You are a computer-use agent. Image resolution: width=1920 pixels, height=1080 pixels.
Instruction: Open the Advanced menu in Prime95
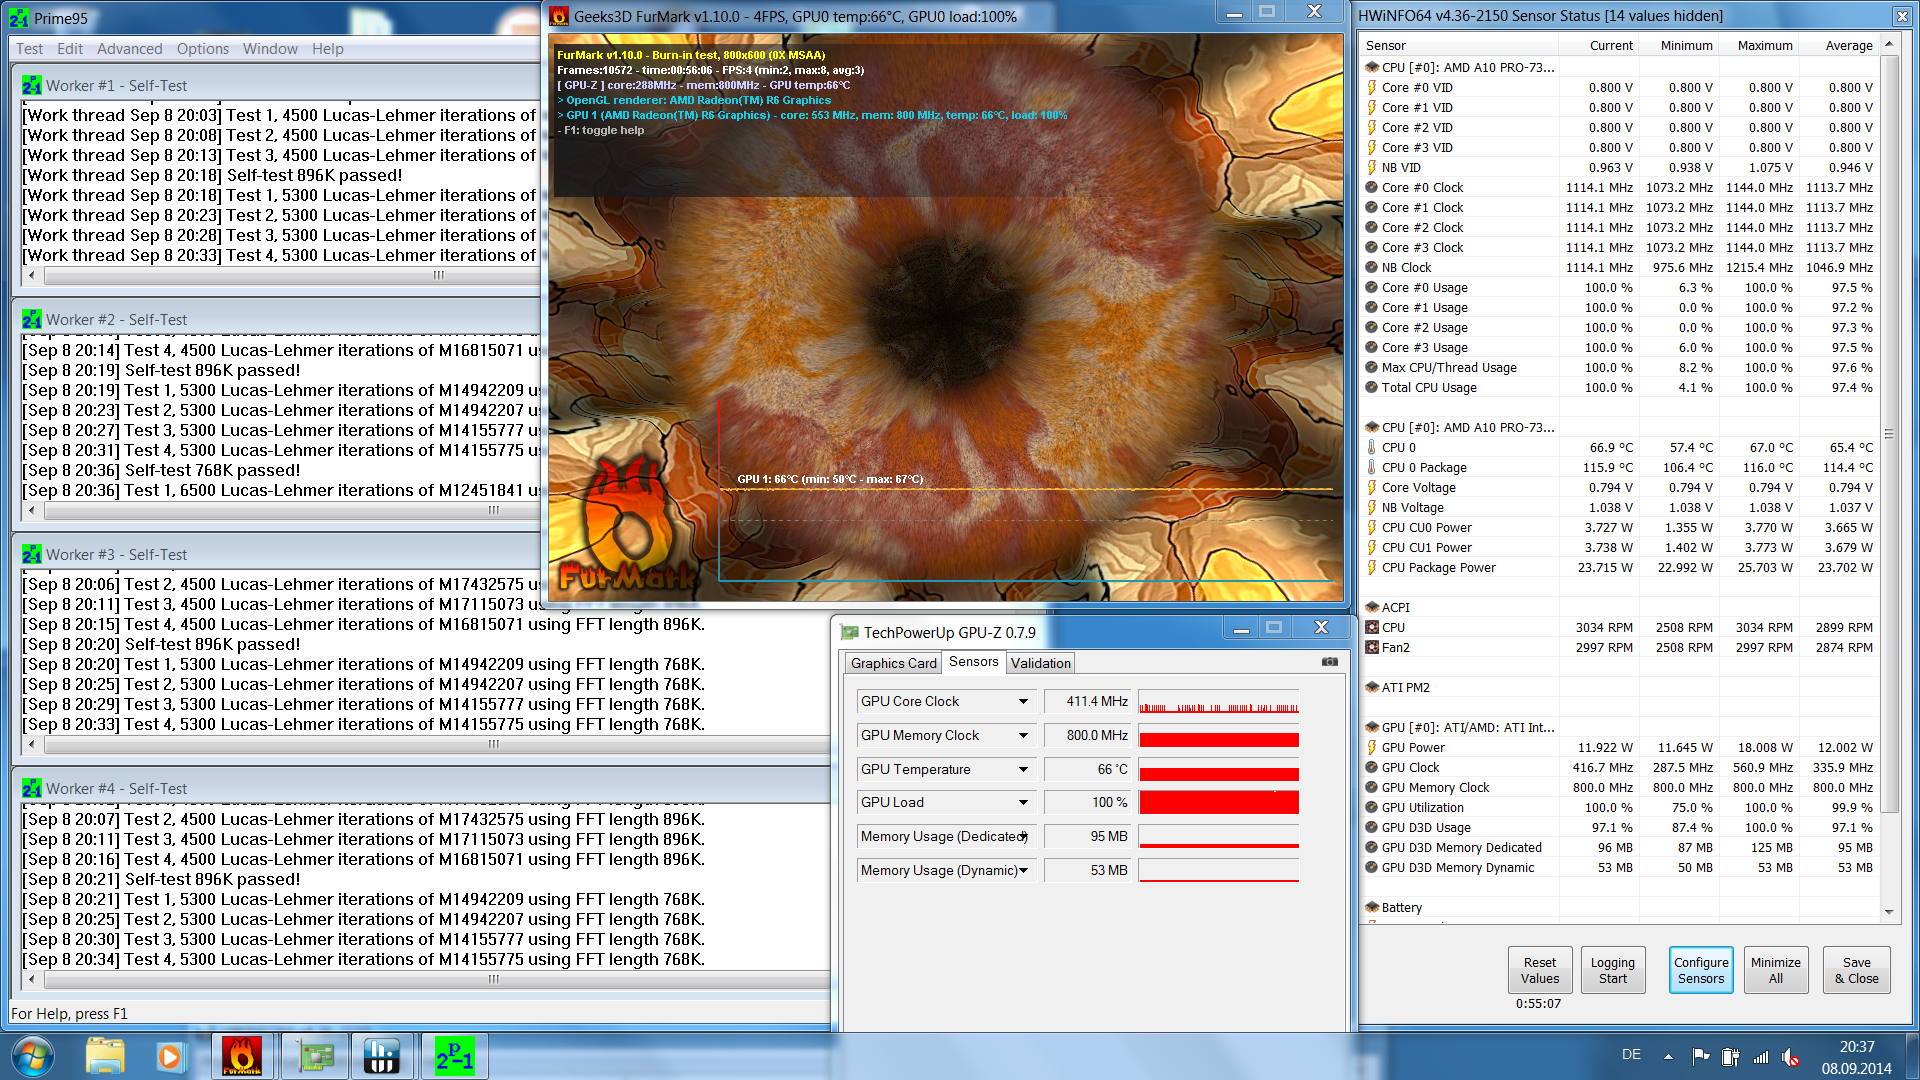[x=130, y=49]
